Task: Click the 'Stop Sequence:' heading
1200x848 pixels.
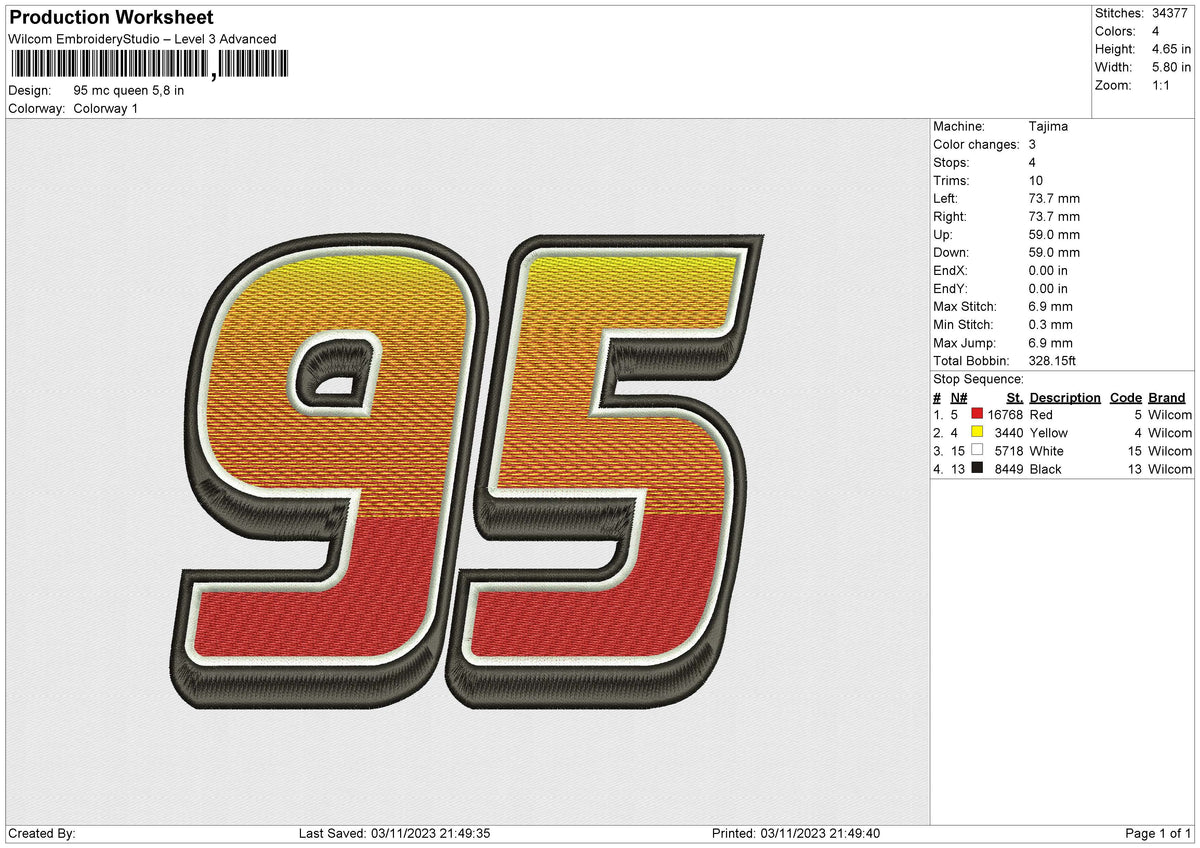Action: (x=978, y=379)
